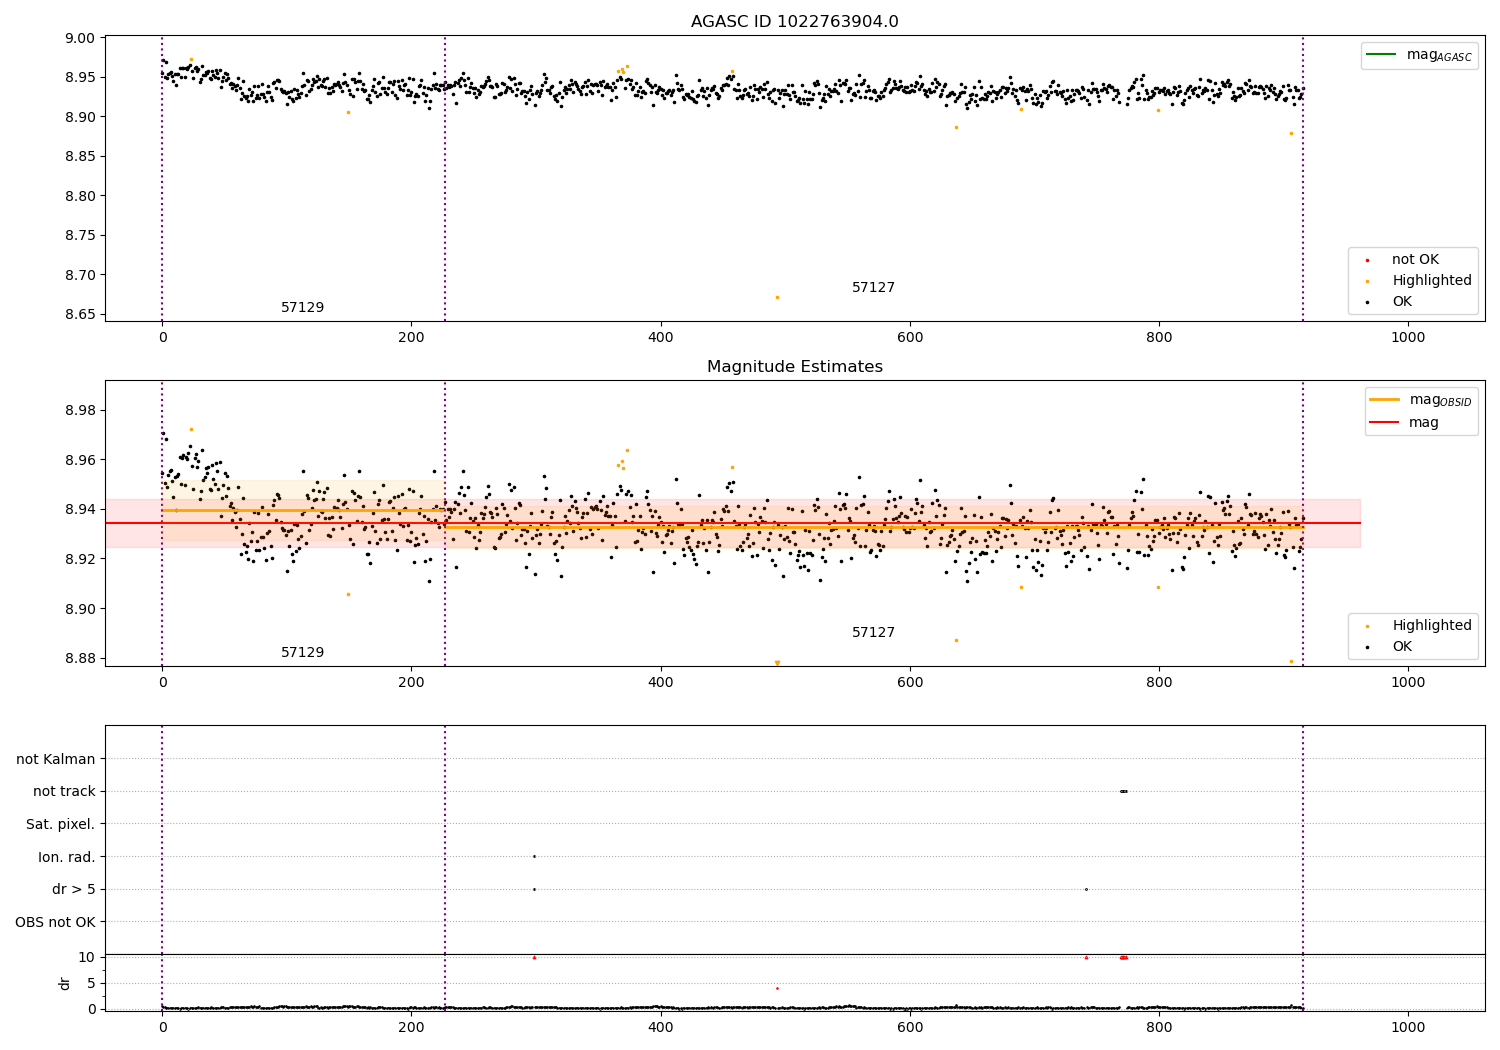Select the mag OBSID legend entry
Screen dimensions: 1500x1050
[1421, 400]
